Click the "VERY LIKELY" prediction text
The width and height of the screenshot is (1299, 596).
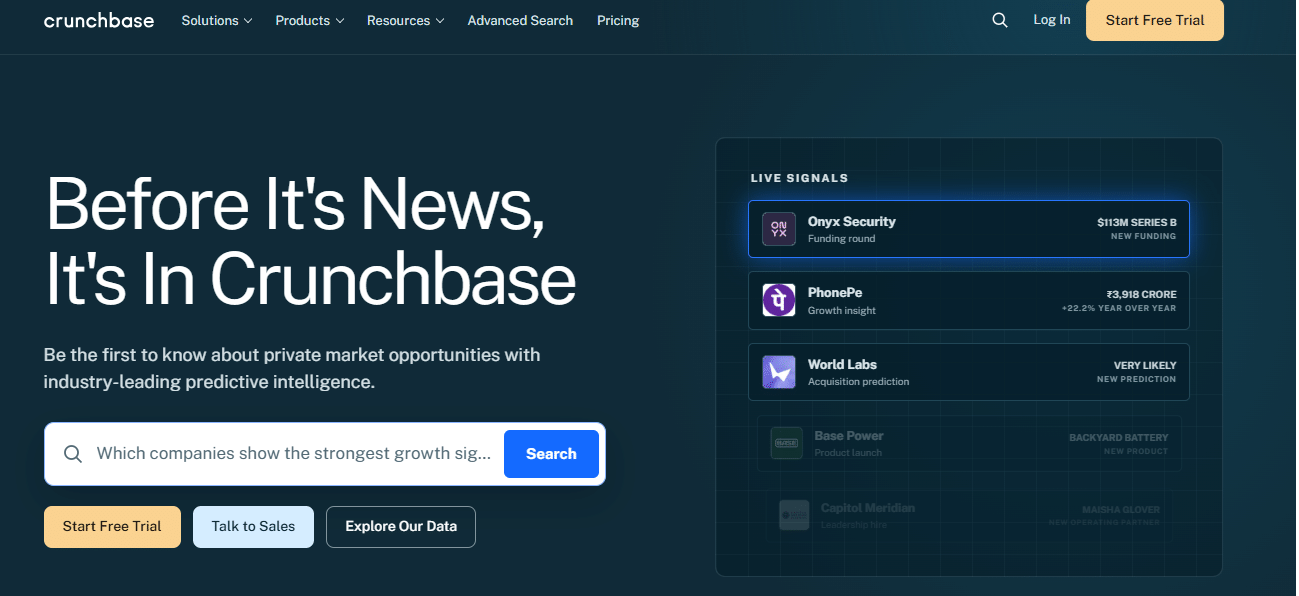pos(1145,366)
